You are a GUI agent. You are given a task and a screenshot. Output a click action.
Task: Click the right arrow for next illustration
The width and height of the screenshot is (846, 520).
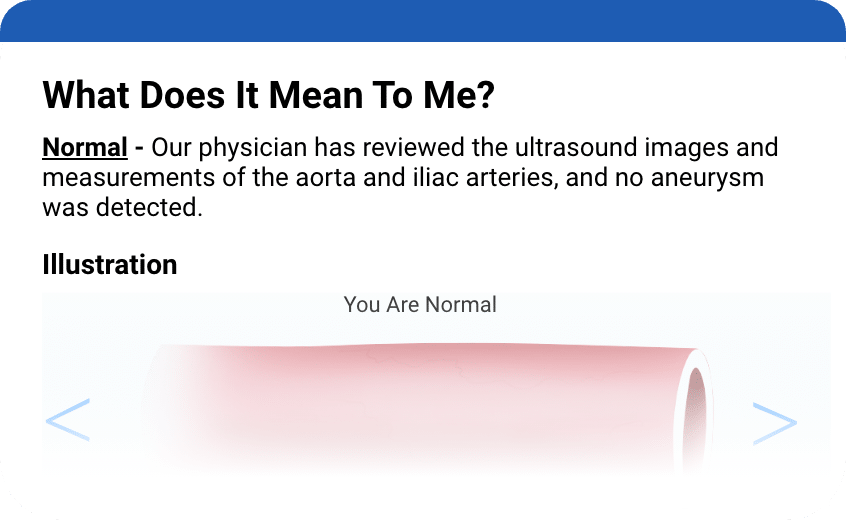[x=774, y=423]
